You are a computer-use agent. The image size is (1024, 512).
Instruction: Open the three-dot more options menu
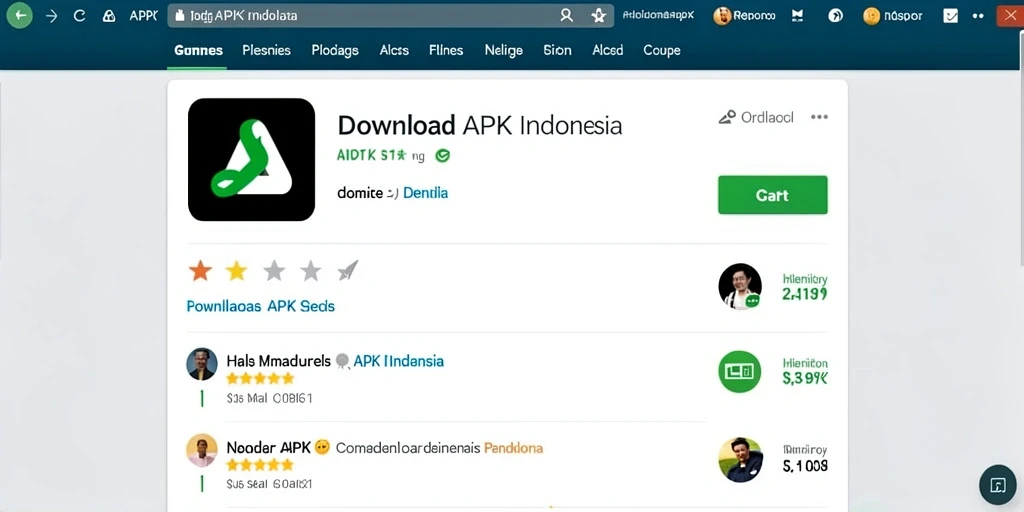click(x=819, y=118)
